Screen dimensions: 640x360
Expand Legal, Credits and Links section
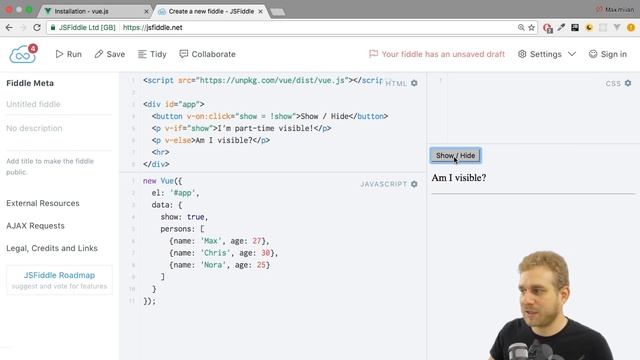[52, 248]
